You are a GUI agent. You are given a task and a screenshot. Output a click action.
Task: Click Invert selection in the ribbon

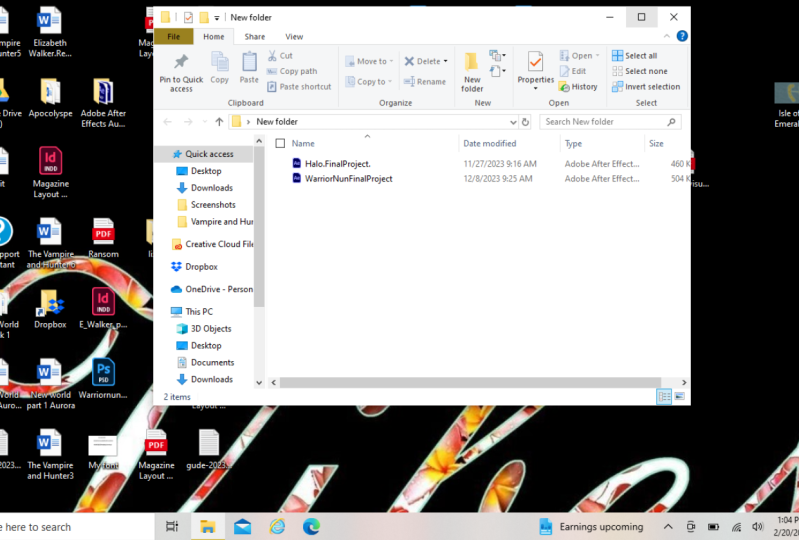[x=645, y=87]
